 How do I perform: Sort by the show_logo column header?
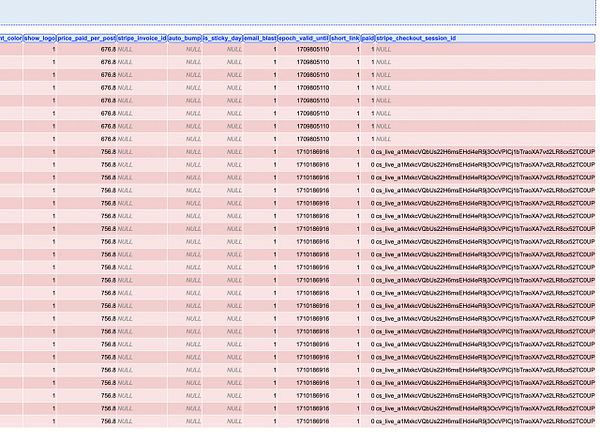click(40, 38)
